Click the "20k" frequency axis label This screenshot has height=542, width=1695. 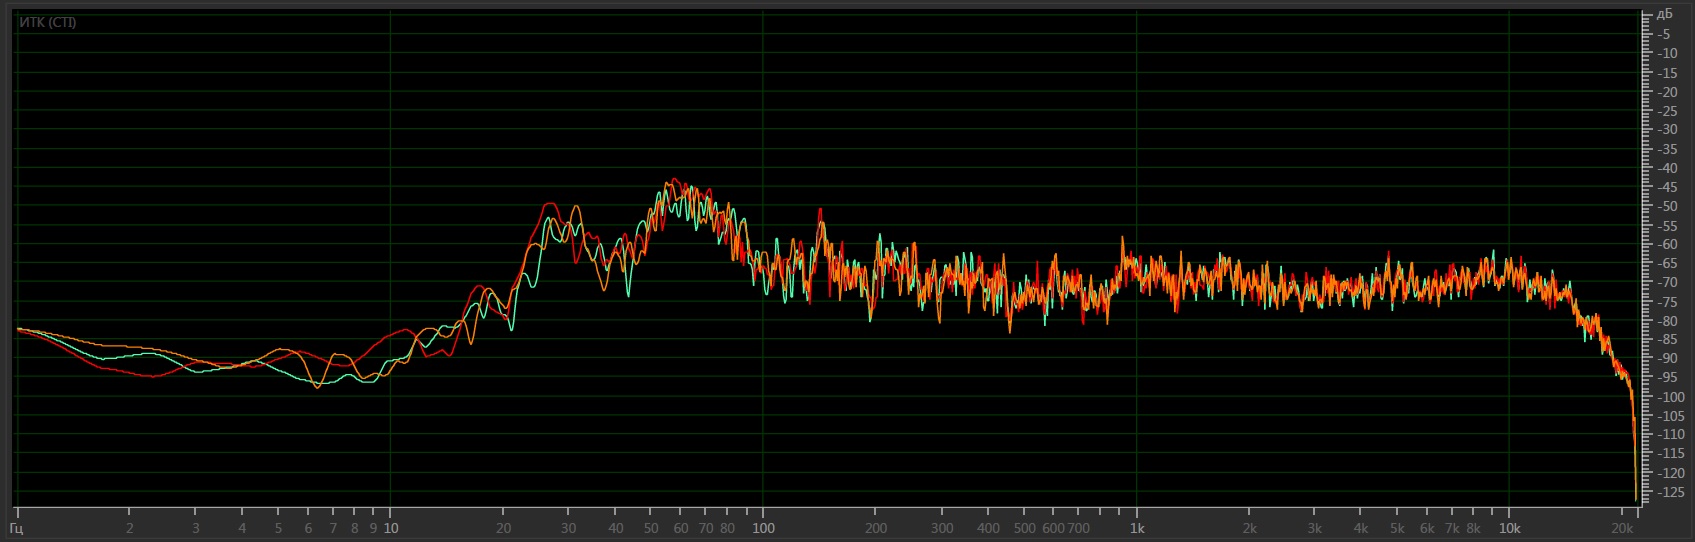pyautogui.click(x=1622, y=528)
